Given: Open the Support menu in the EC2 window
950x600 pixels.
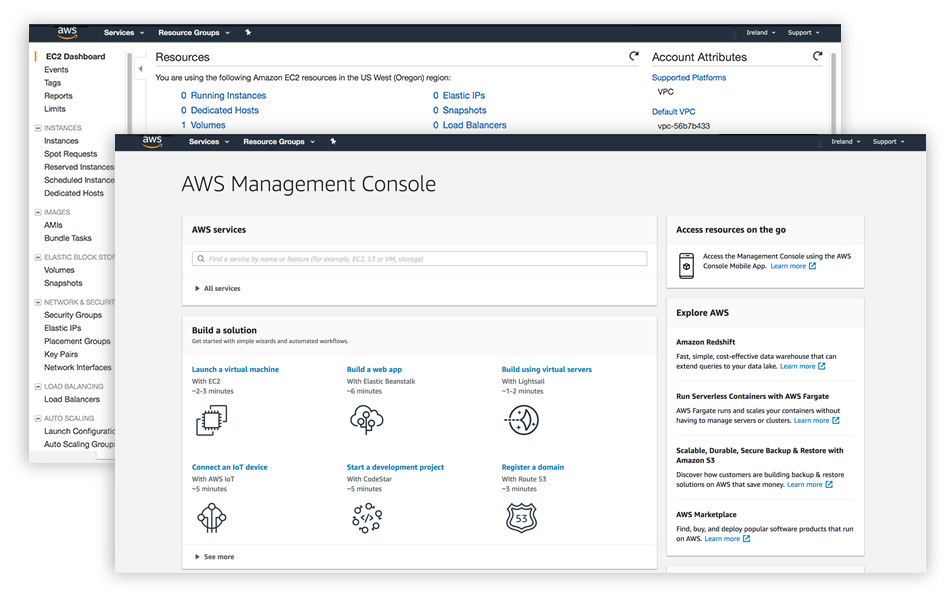Looking at the screenshot, I should coord(804,33).
